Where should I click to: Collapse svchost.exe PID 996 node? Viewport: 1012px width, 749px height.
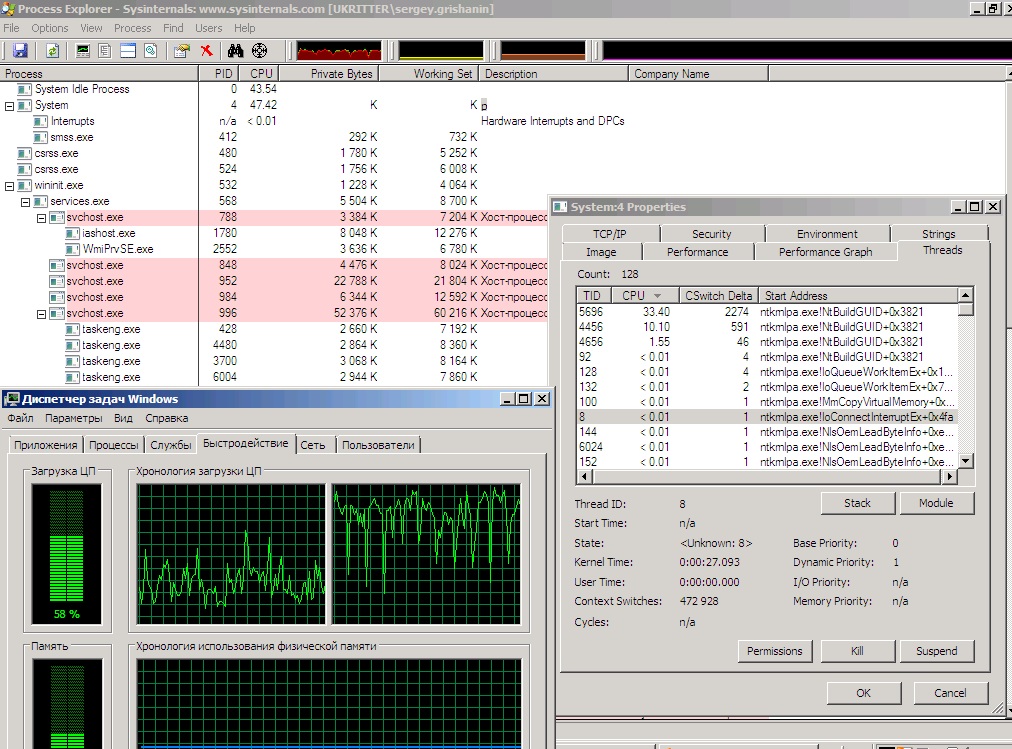coord(41,314)
